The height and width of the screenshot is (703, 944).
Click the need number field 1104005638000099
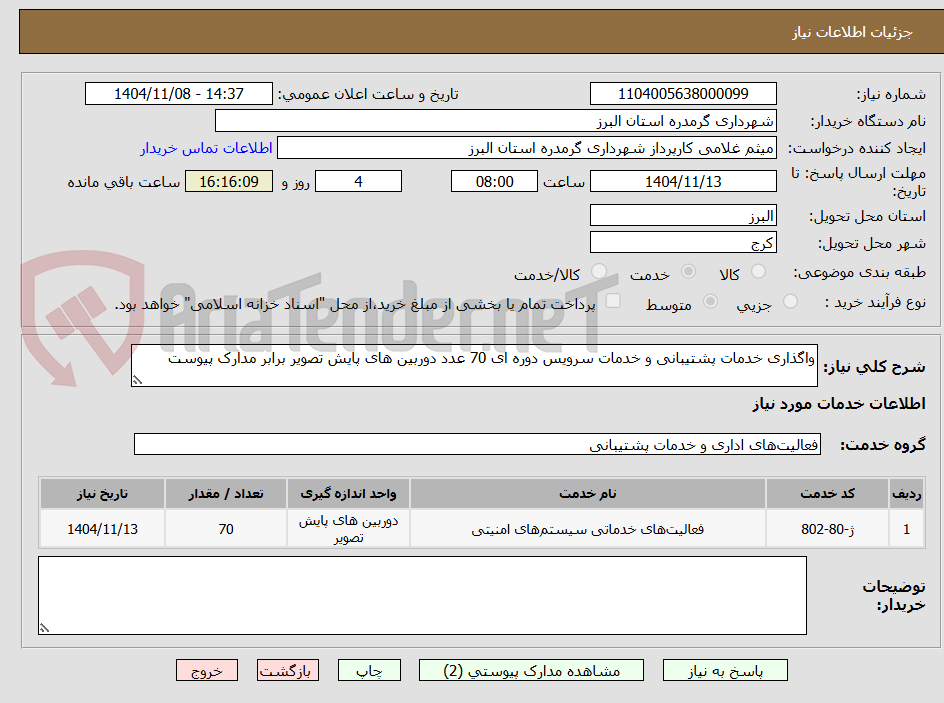(683, 94)
